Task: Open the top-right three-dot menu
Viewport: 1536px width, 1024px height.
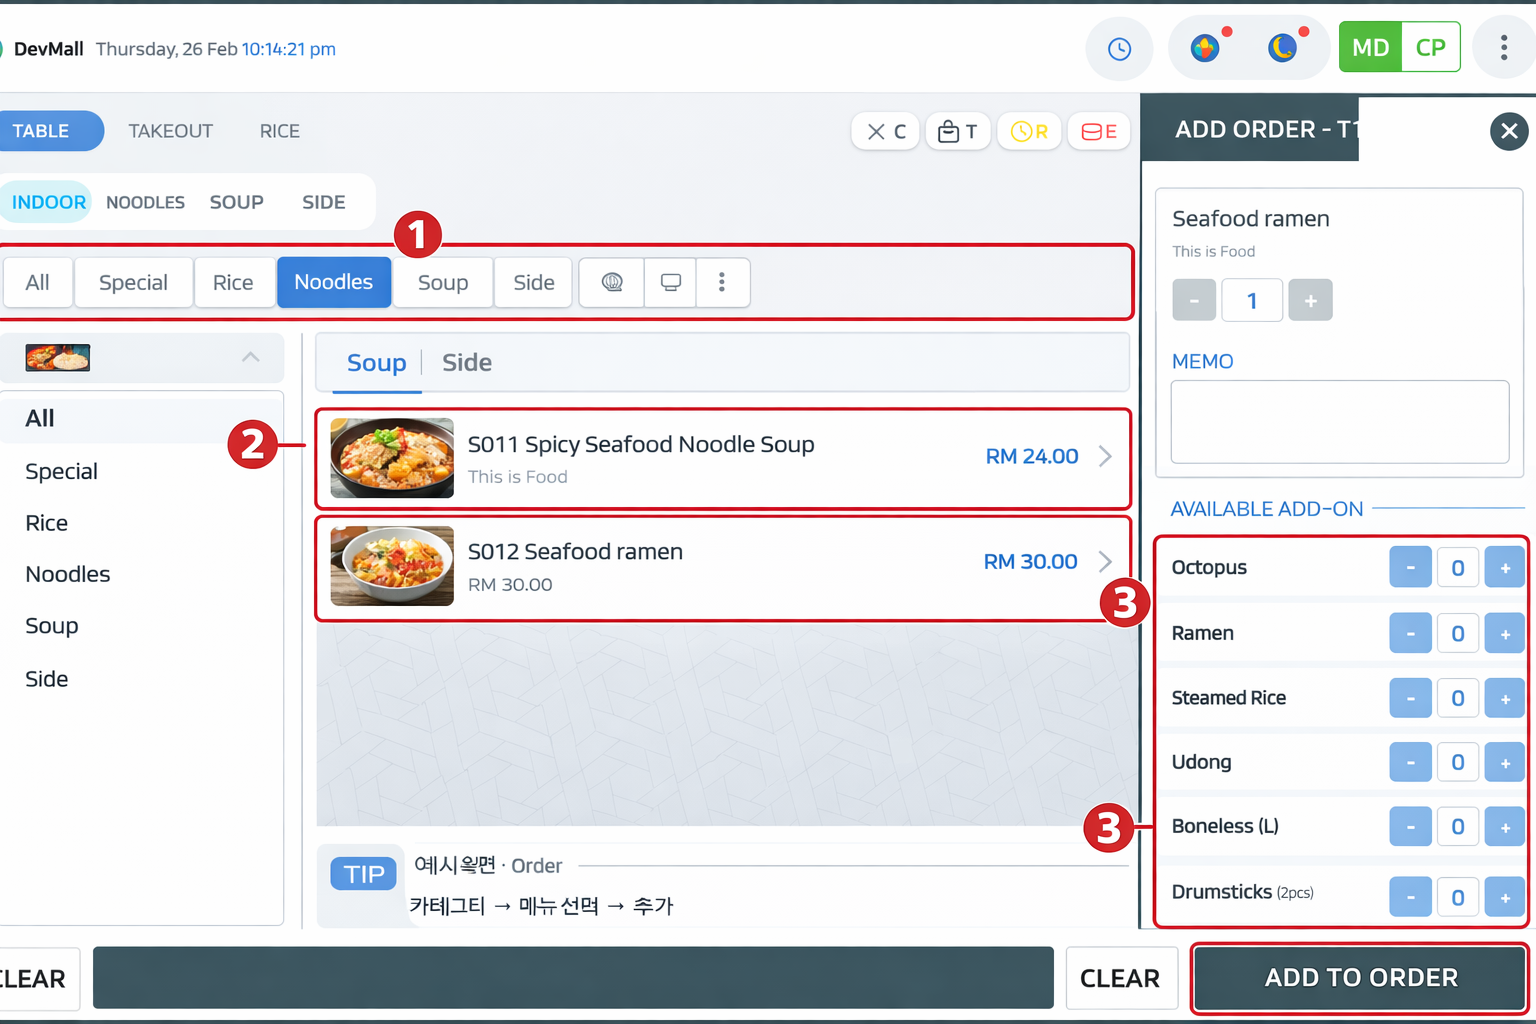Action: 1503,47
